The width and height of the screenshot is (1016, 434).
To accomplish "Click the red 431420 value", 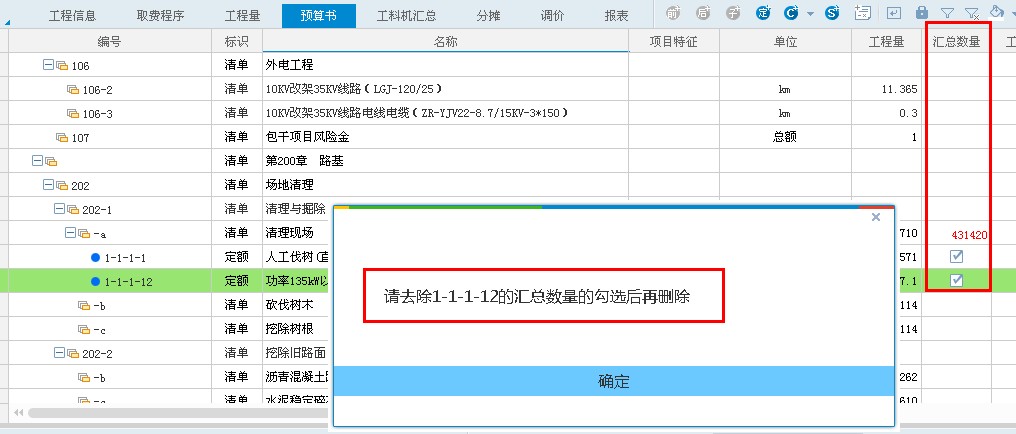I will (969, 234).
